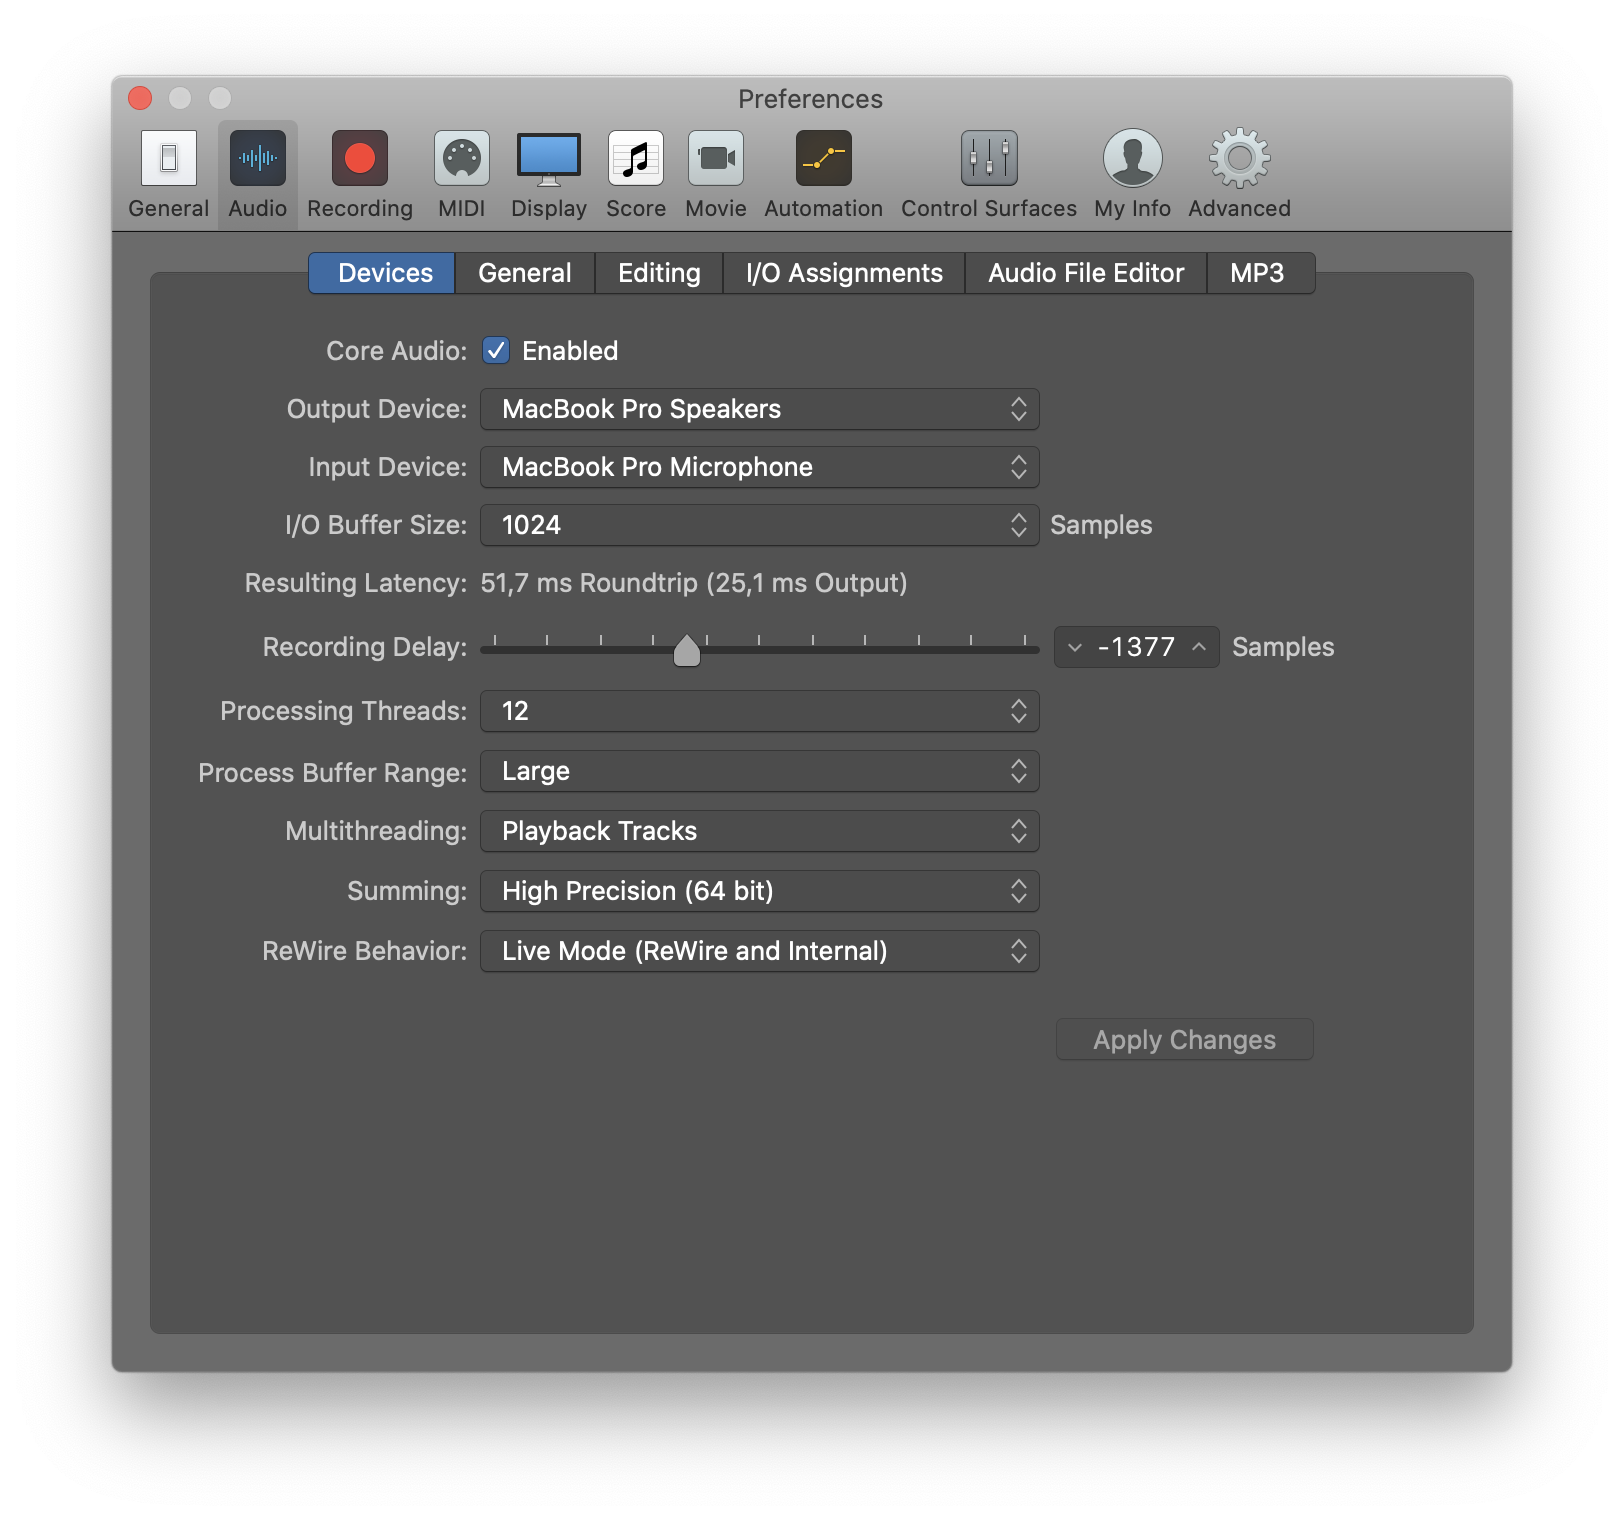Open Control Surfaces preferences icon
This screenshot has width=1624, height=1520.
click(x=989, y=173)
